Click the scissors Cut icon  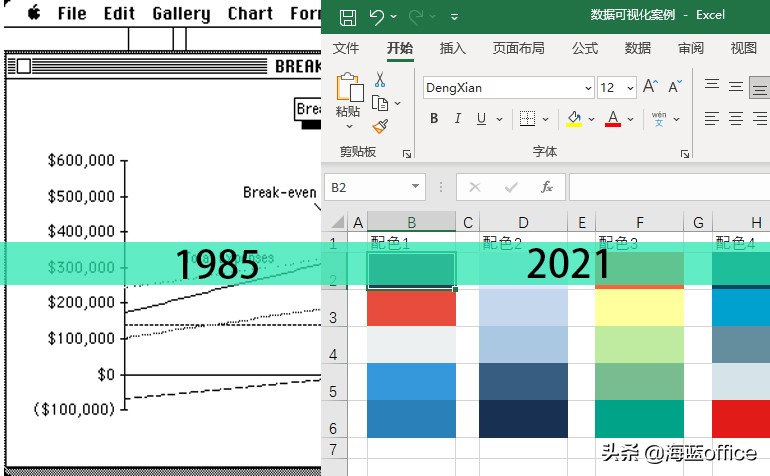click(x=380, y=79)
